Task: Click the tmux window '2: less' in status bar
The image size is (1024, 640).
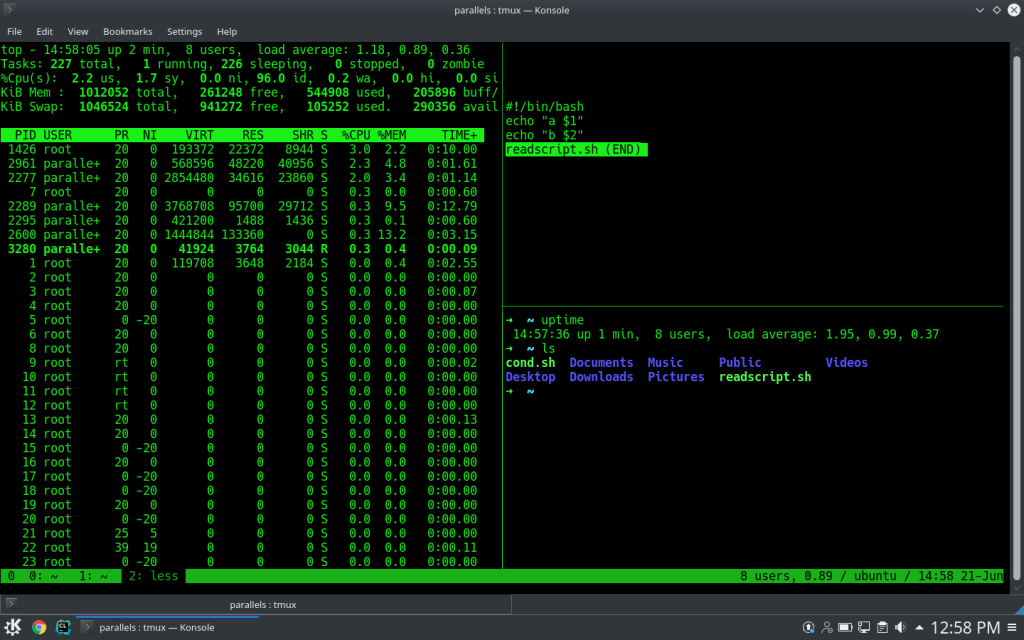Action: [x=149, y=576]
